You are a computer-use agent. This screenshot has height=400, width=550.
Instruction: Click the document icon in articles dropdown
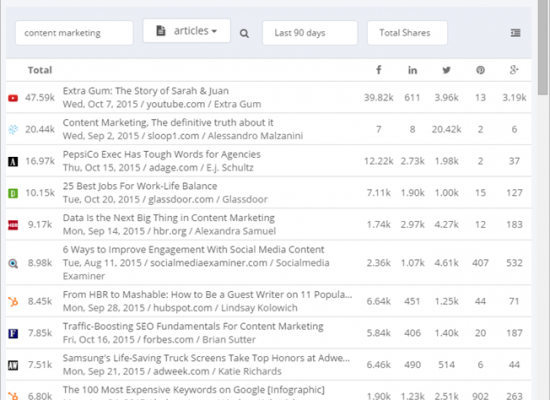coord(161,31)
